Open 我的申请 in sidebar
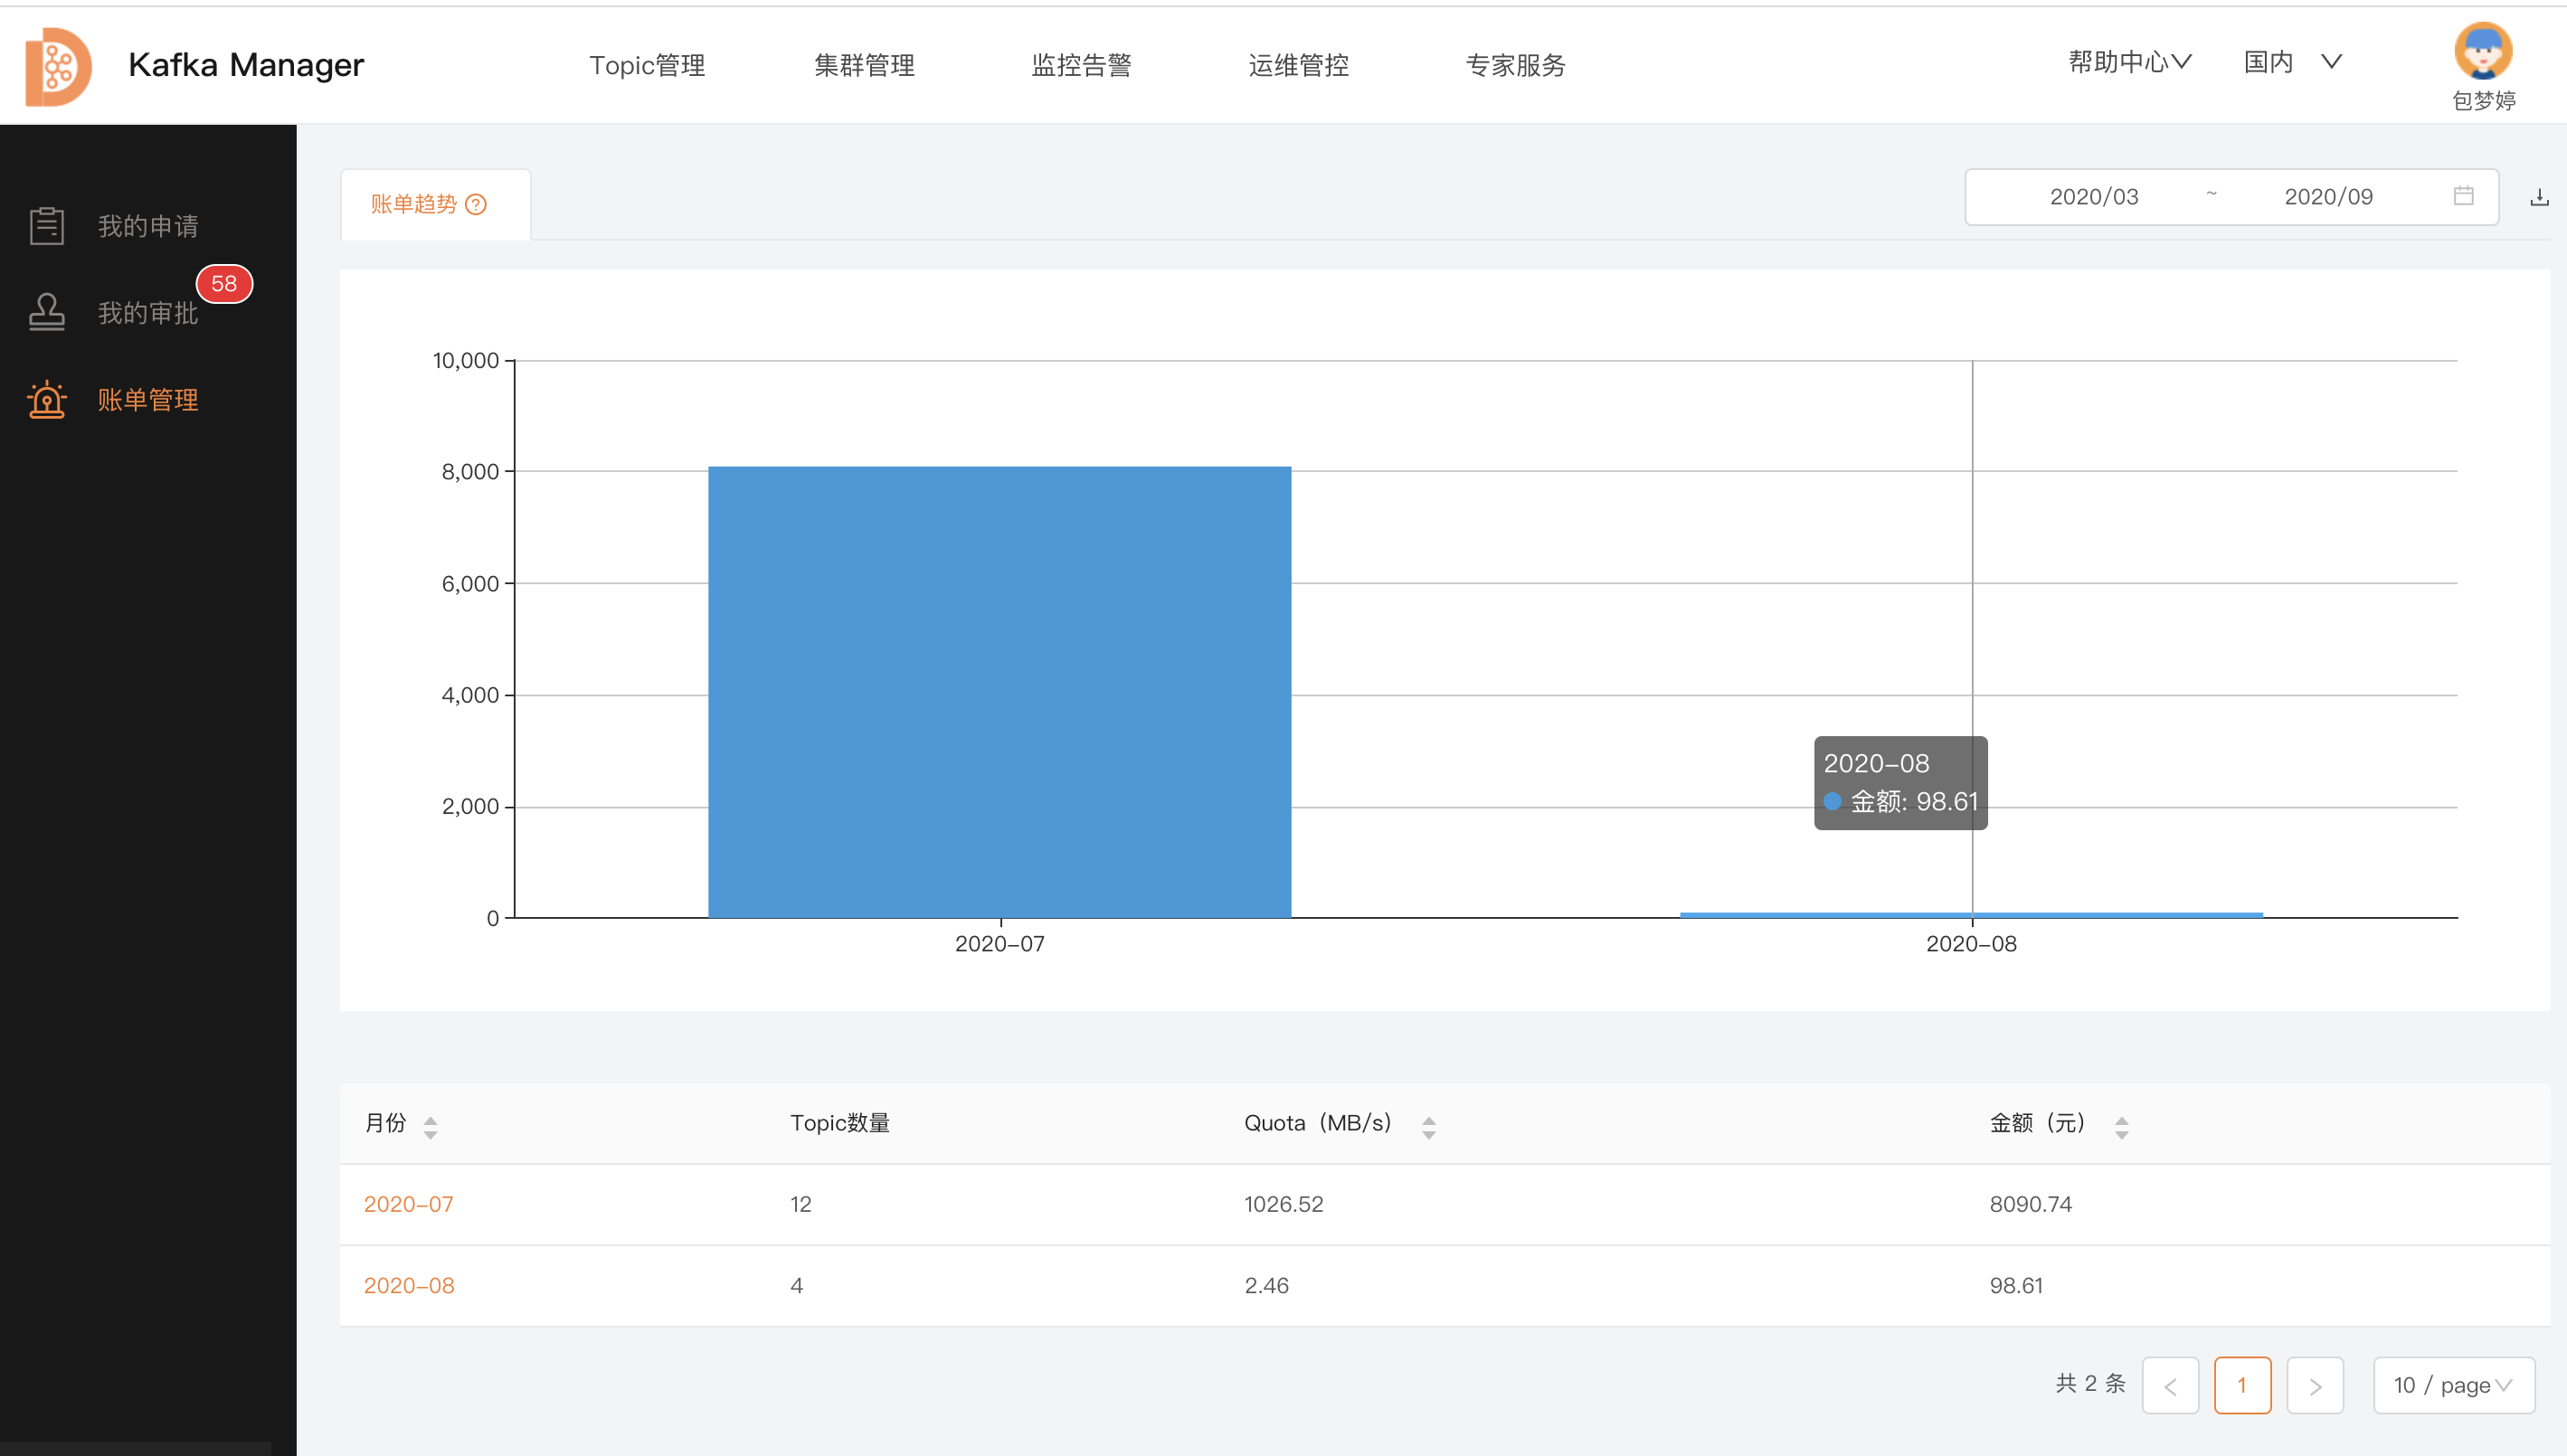This screenshot has width=2567, height=1456. point(147,226)
